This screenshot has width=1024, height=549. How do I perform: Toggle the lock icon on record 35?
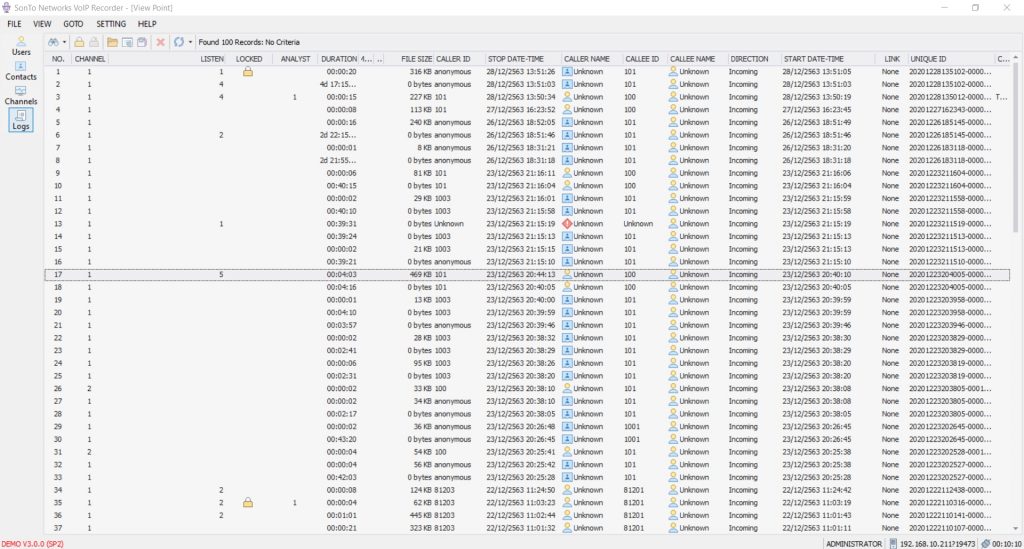coord(248,503)
